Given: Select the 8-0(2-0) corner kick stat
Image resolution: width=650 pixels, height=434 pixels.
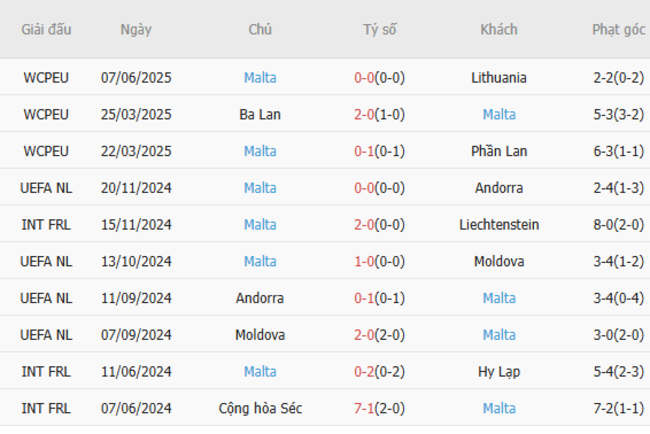Looking at the screenshot, I should pyautogui.click(x=618, y=224).
